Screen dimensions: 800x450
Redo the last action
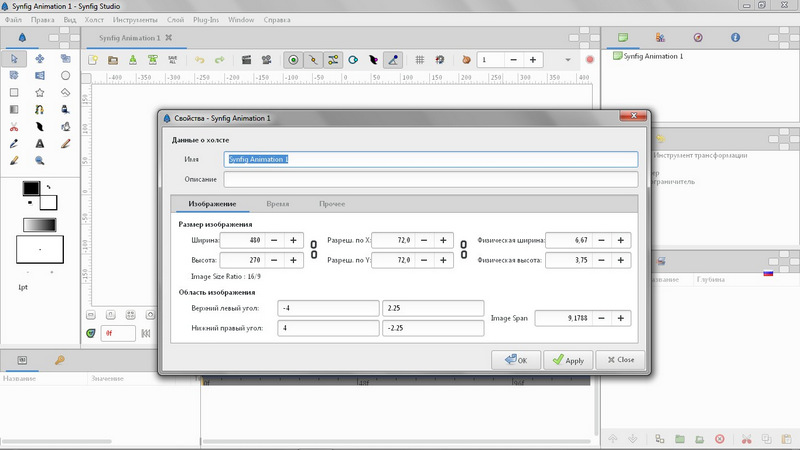(219, 60)
